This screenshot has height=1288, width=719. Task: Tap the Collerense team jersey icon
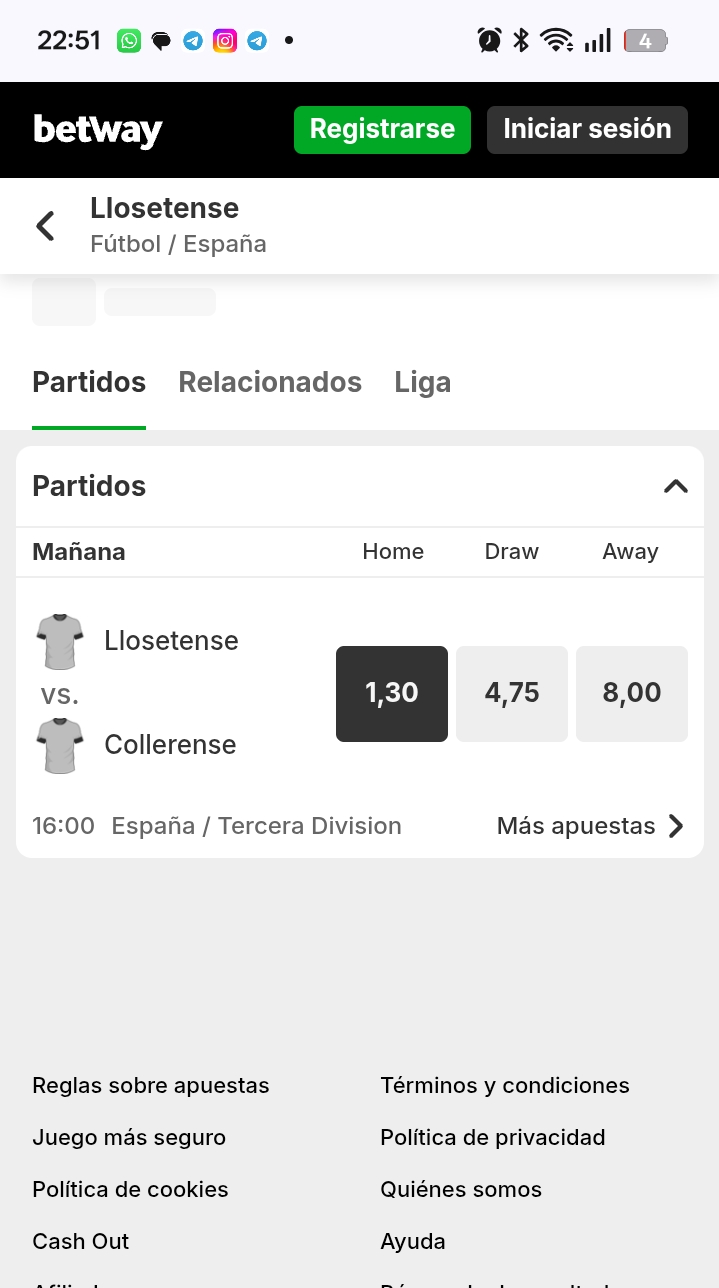pos(60,745)
